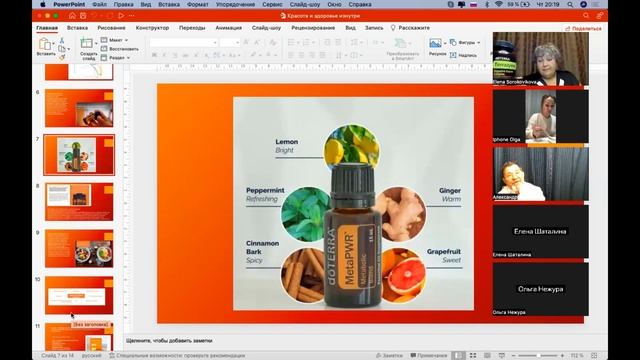Open the font name combo box
Image resolution: width=640 pixels, height=360 pixels.
(x=183, y=42)
